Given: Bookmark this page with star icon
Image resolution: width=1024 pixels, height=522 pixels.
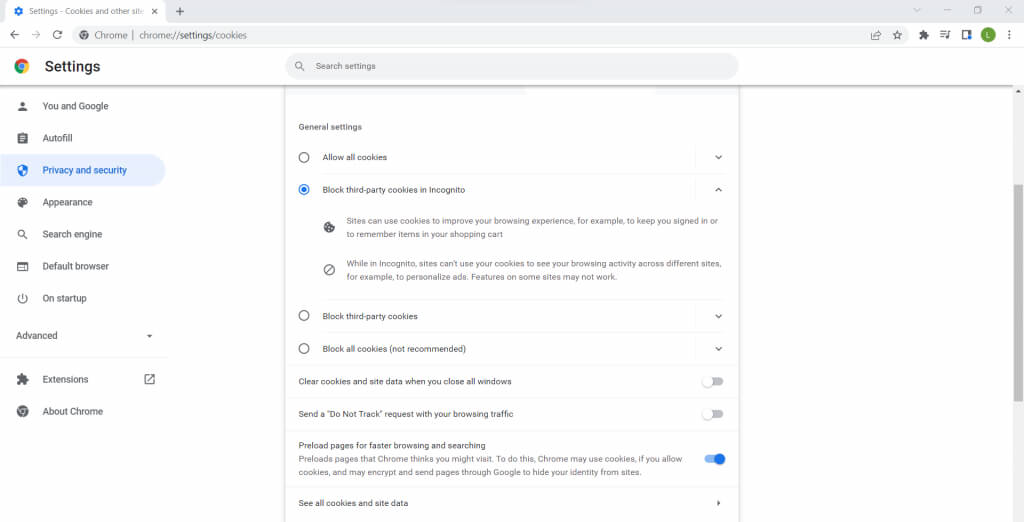Looking at the screenshot, I should click(897, 35).
